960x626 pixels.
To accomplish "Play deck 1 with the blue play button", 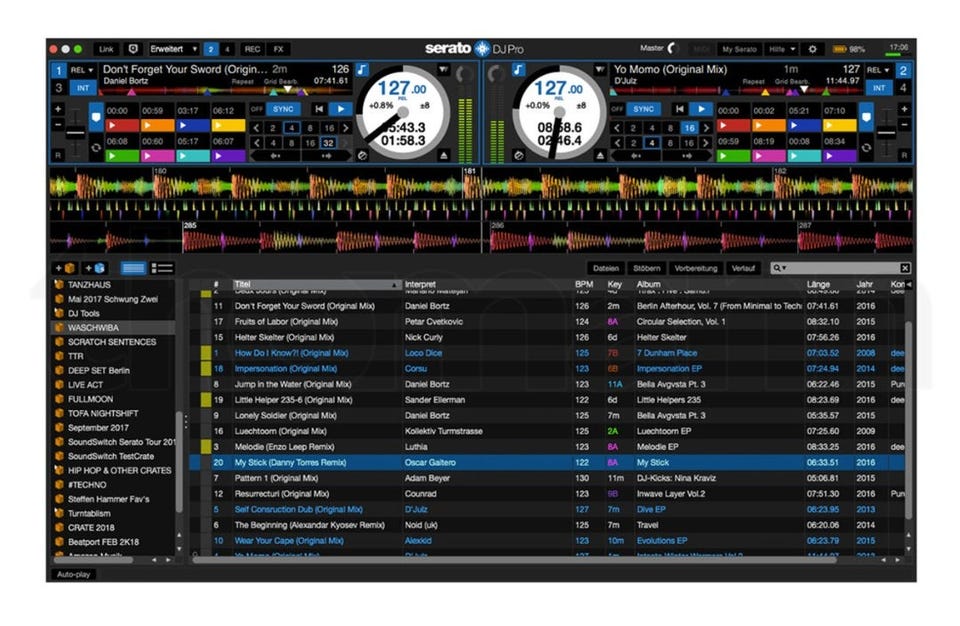I will point(340,109).
